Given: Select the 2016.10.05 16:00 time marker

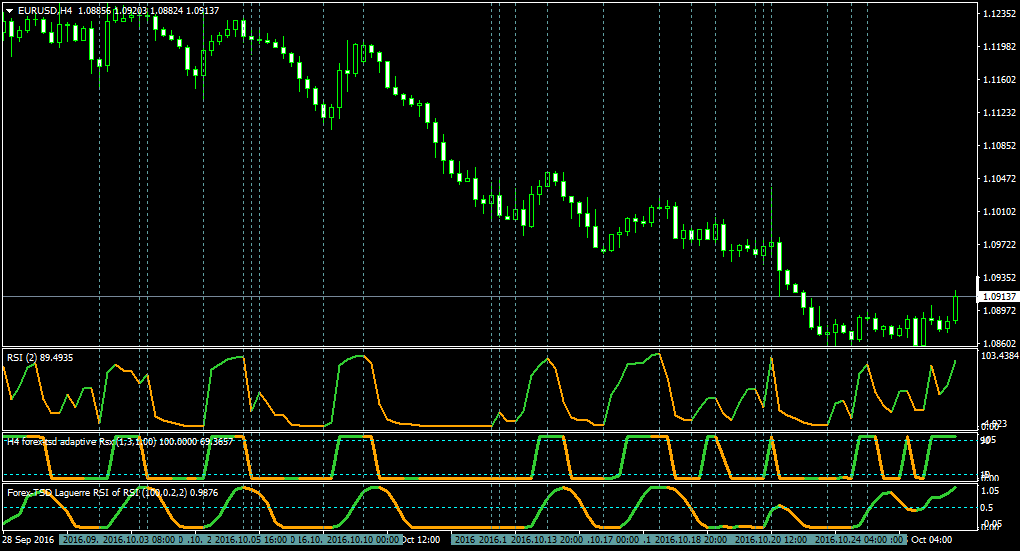Looking at the screenshot, I should [x=252, y=540].
